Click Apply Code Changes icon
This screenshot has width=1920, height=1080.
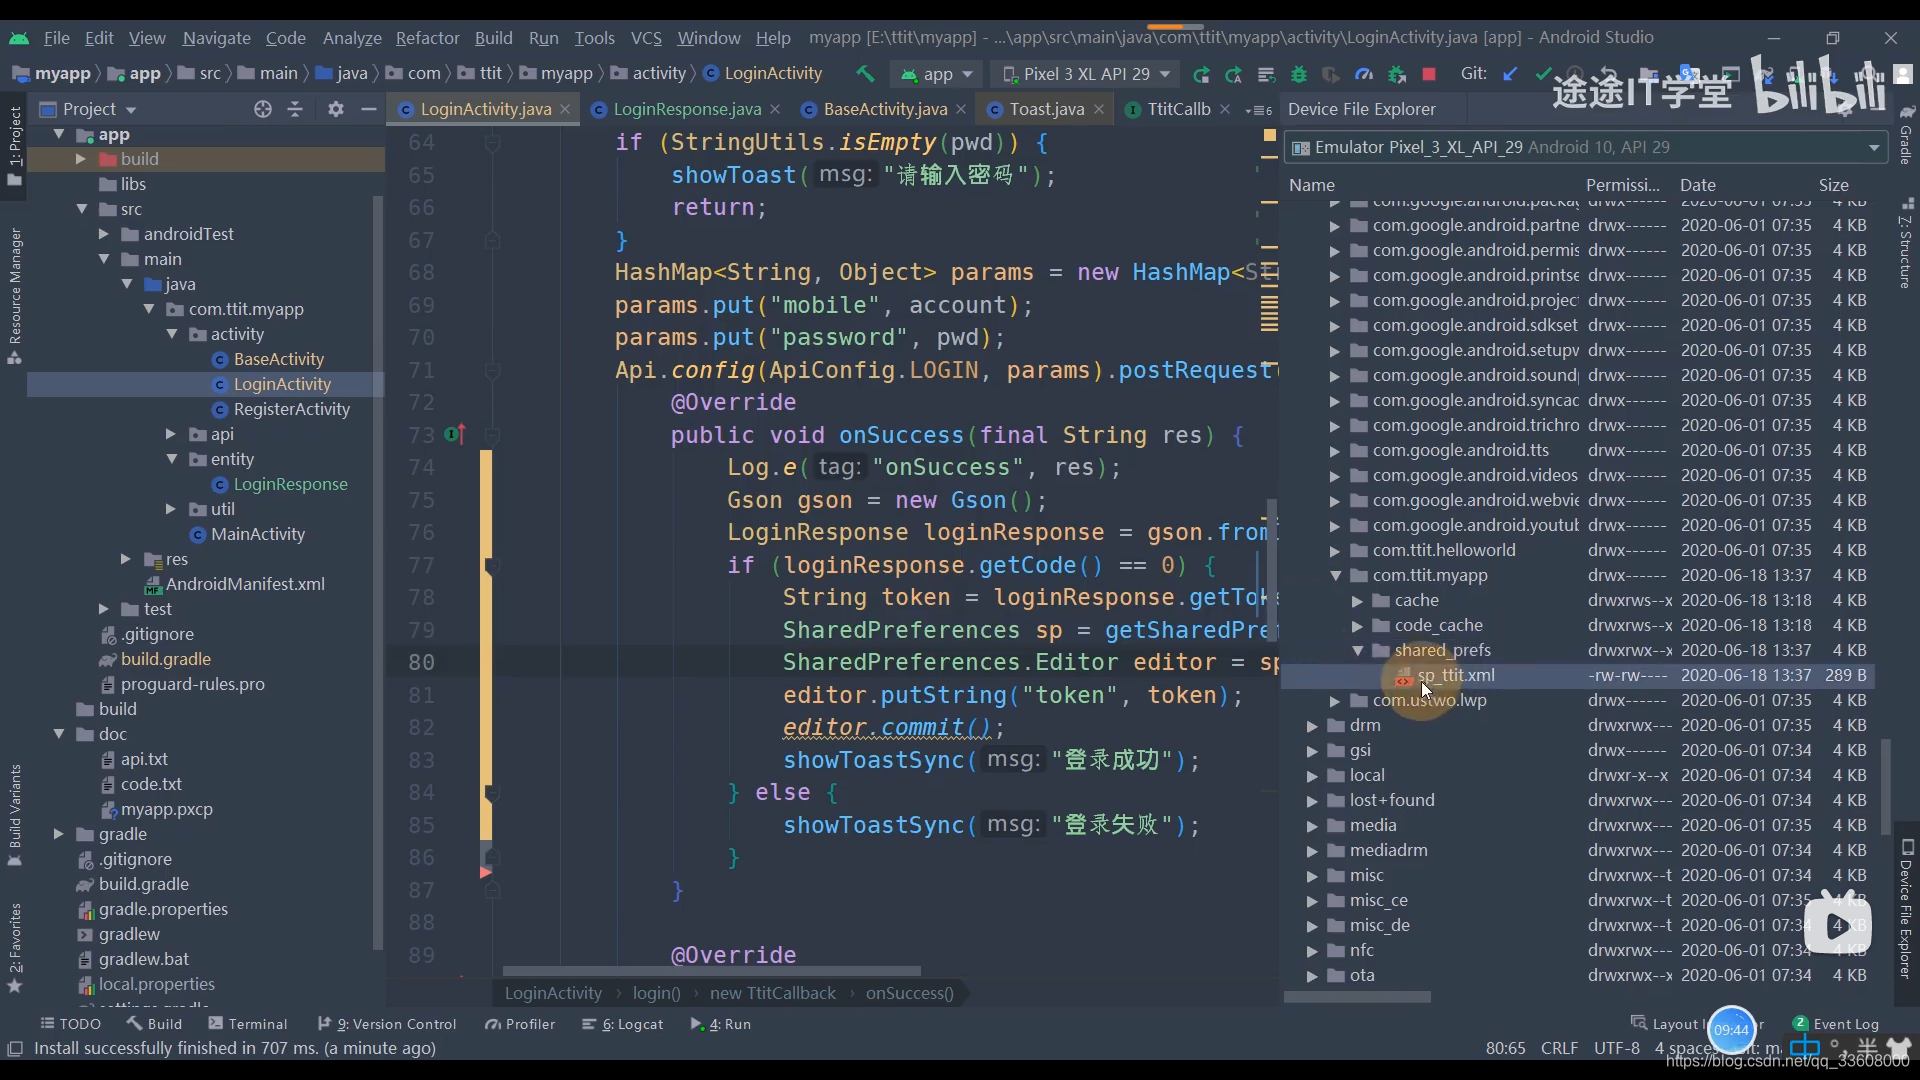point(1234,74)
